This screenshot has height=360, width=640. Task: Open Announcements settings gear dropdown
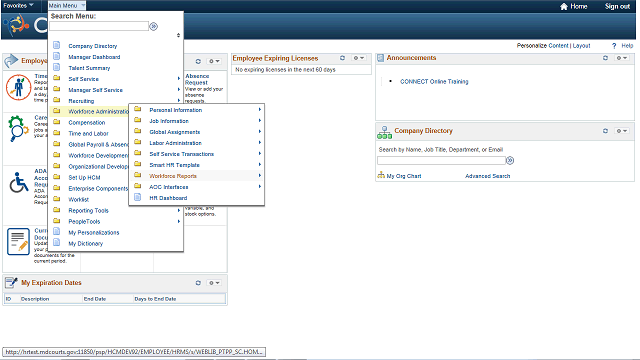622,58
